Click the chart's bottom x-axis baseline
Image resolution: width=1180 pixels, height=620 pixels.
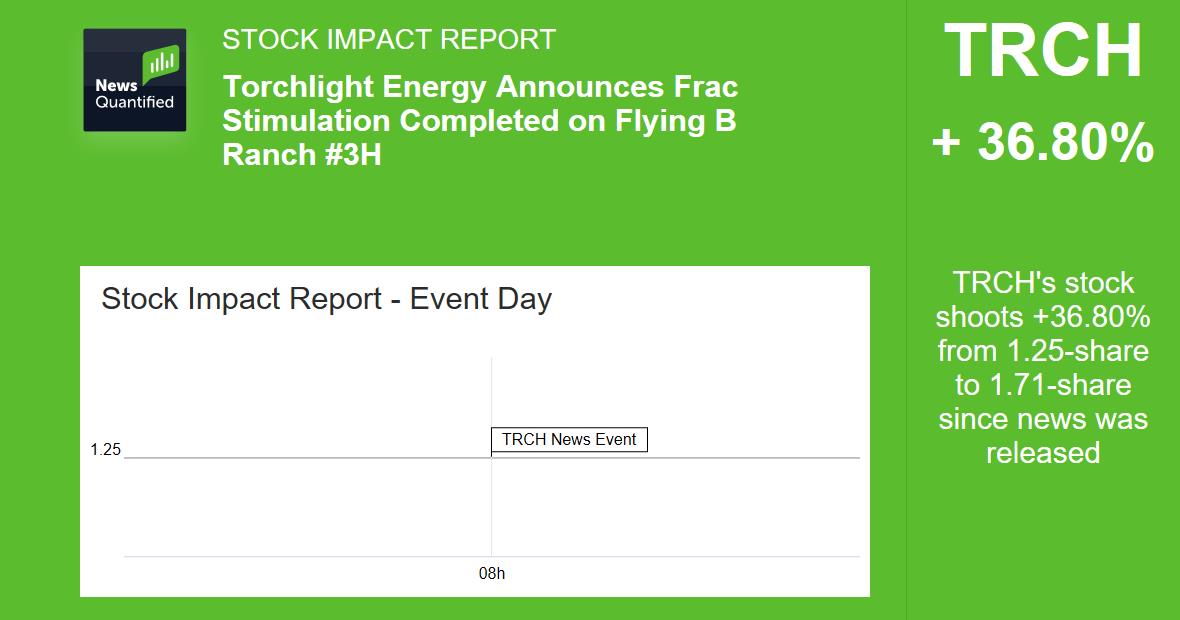[x=300, y=556]
